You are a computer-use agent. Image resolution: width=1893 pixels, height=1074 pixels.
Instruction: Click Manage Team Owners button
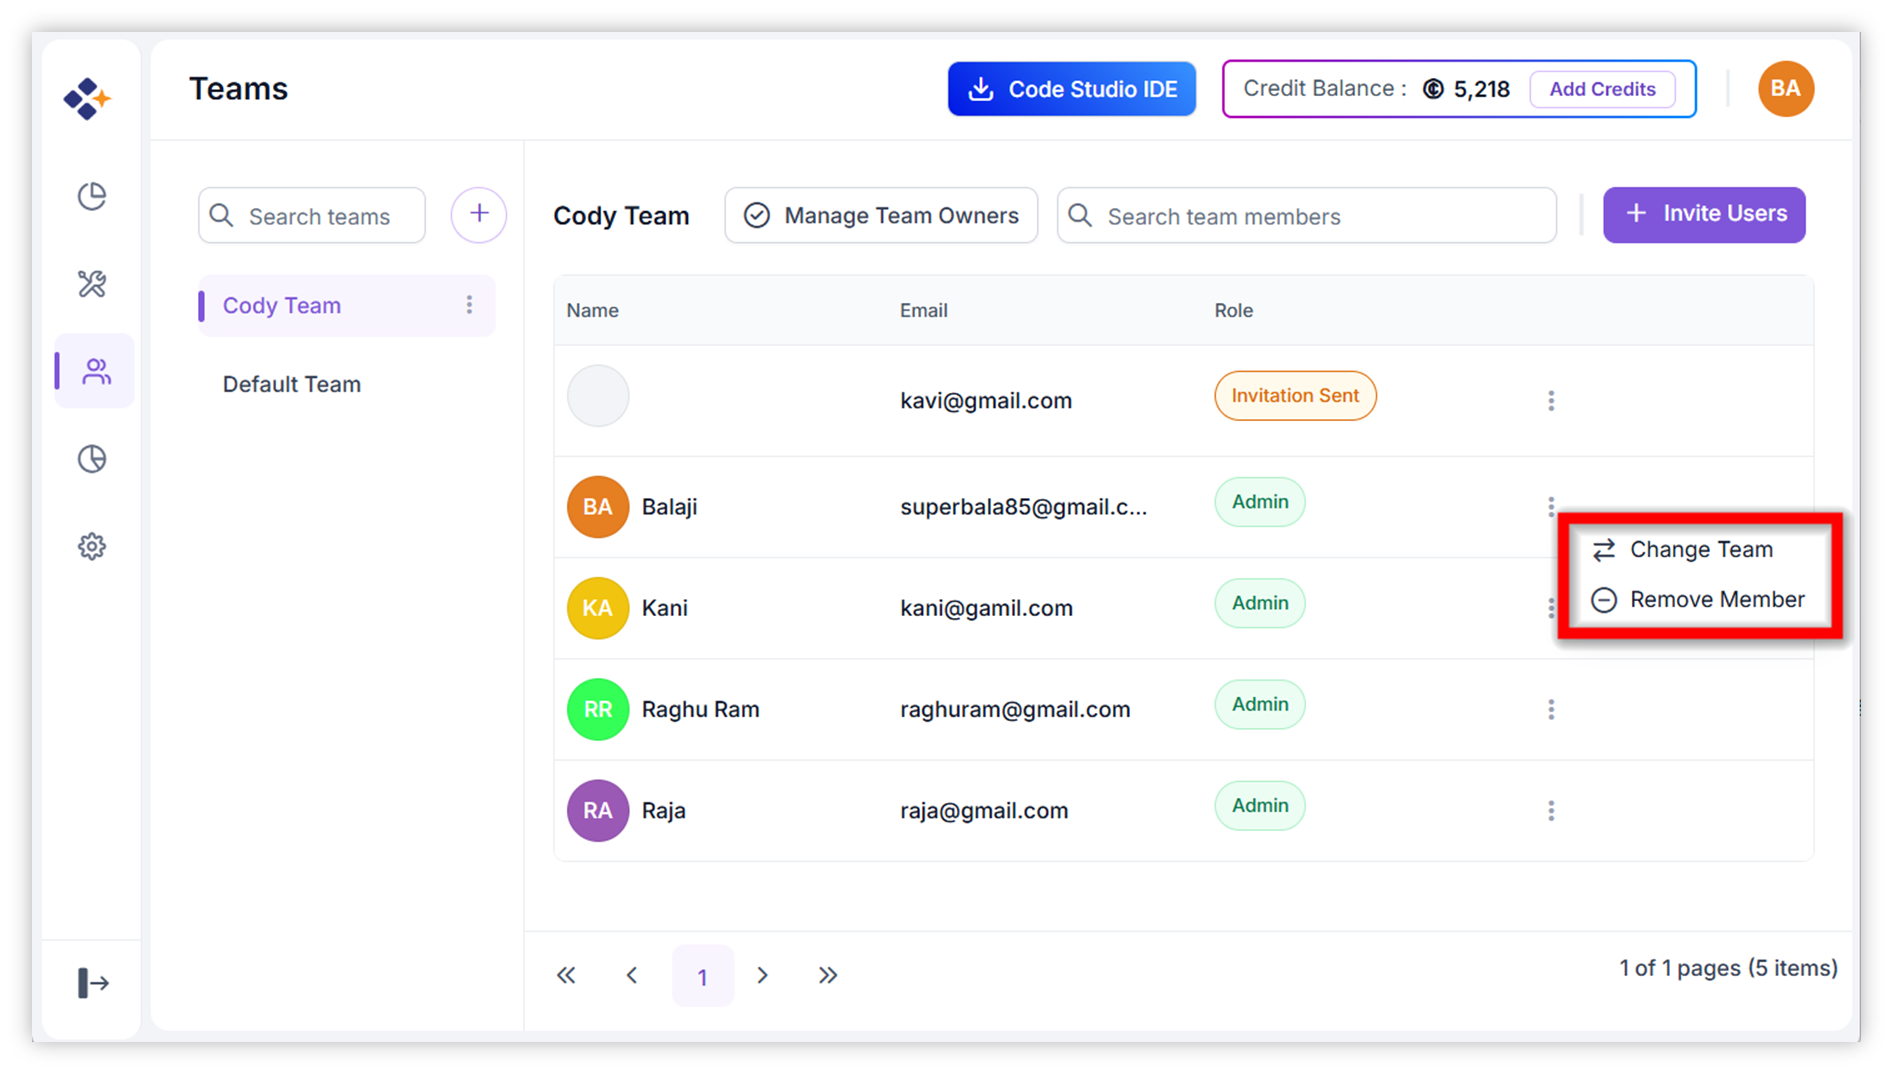point(881,216)
